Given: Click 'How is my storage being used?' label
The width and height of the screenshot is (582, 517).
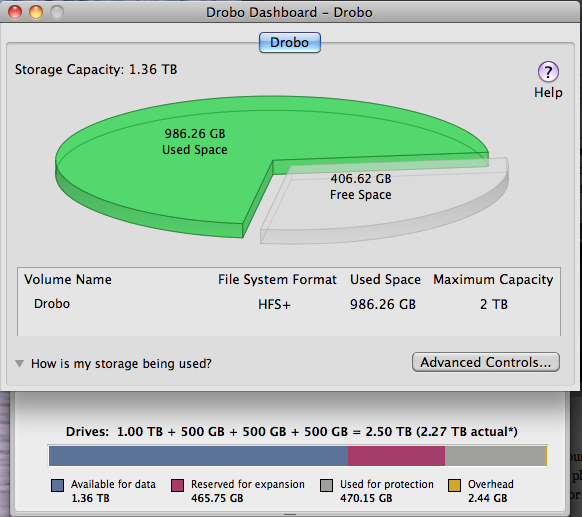Looking at the screenshot, I should coord(121,363).
